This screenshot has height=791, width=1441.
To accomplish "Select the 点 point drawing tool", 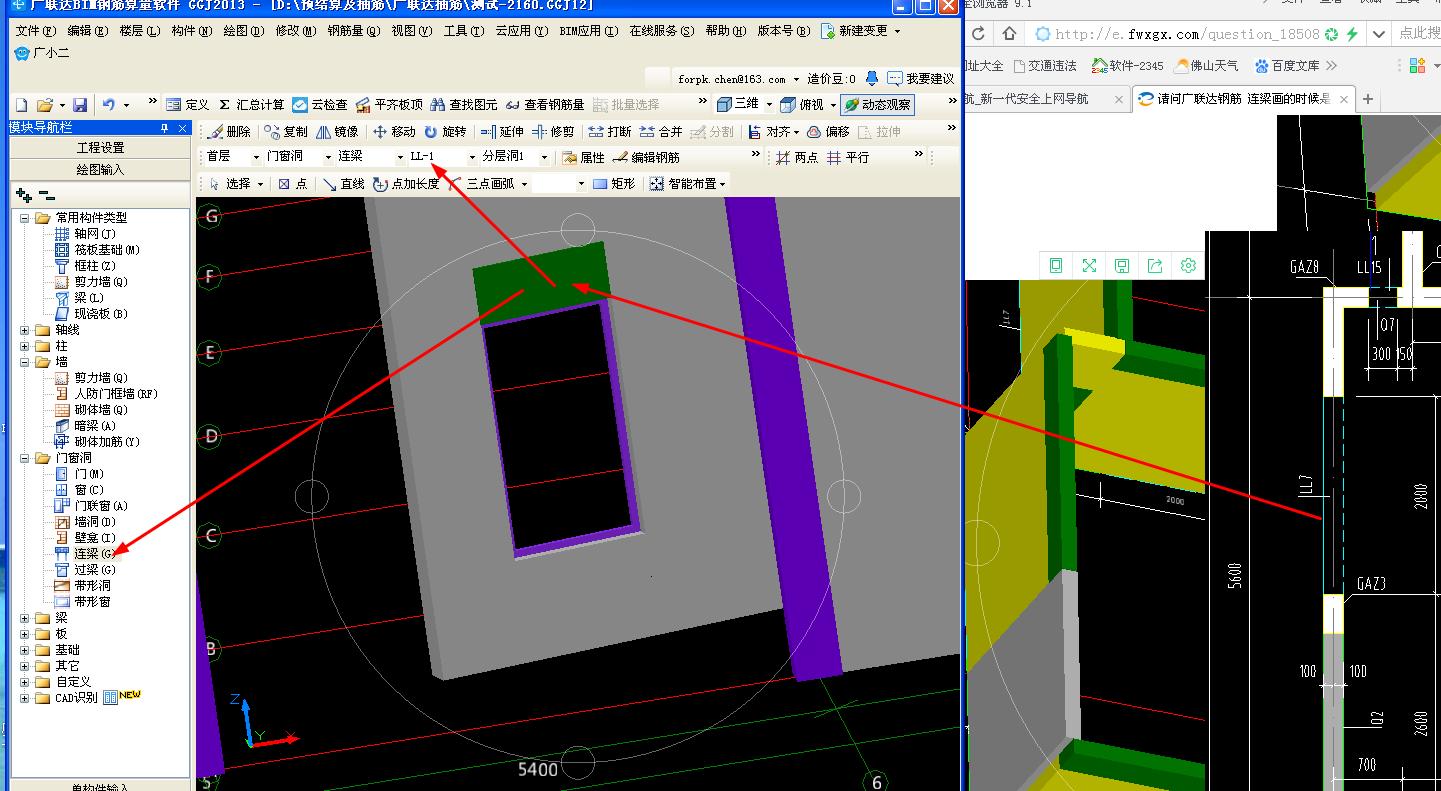I will (x=293, y=184).
